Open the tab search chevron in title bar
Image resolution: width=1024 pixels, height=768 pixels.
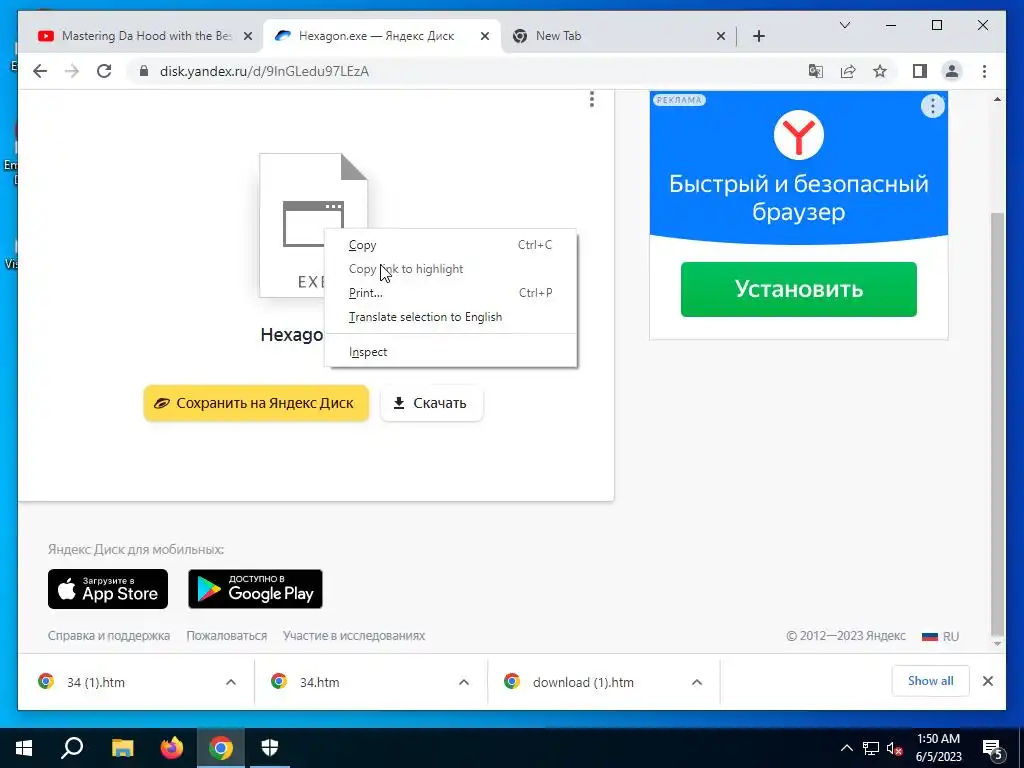(x=844, y=25)
